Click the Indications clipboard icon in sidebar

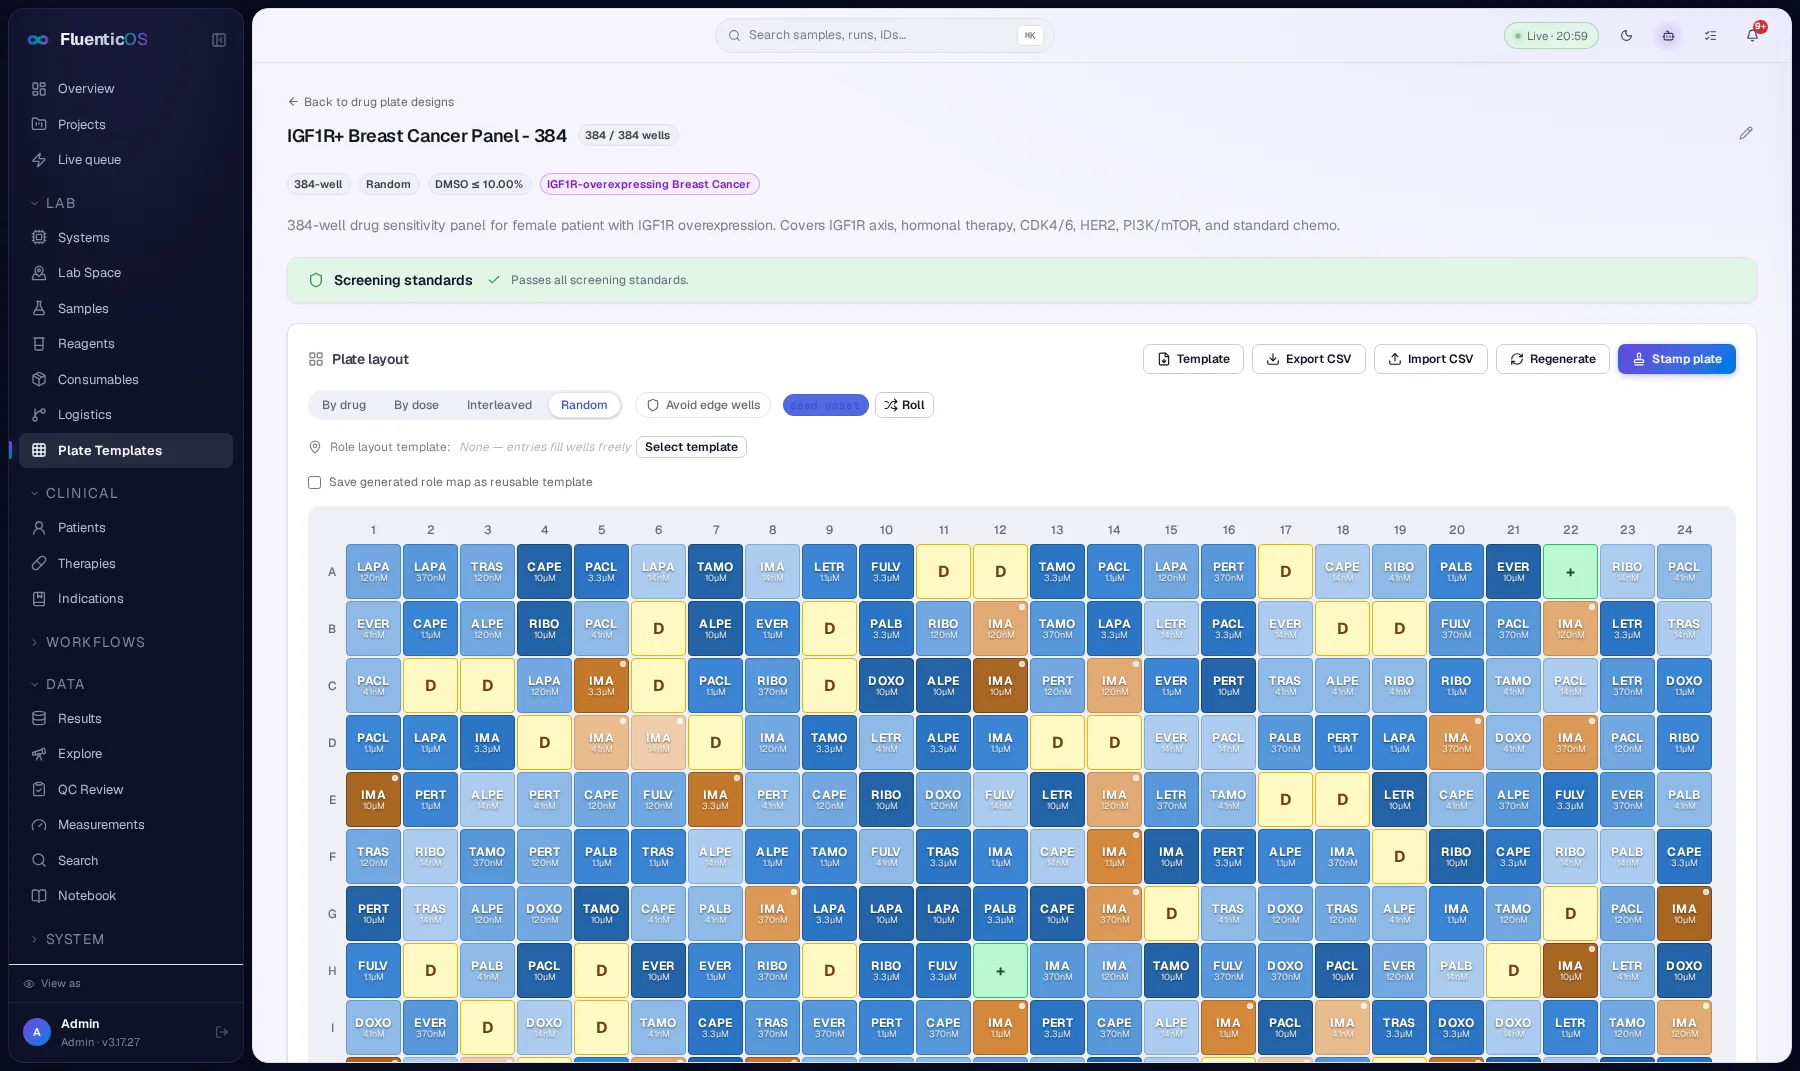tap(39, 599)
